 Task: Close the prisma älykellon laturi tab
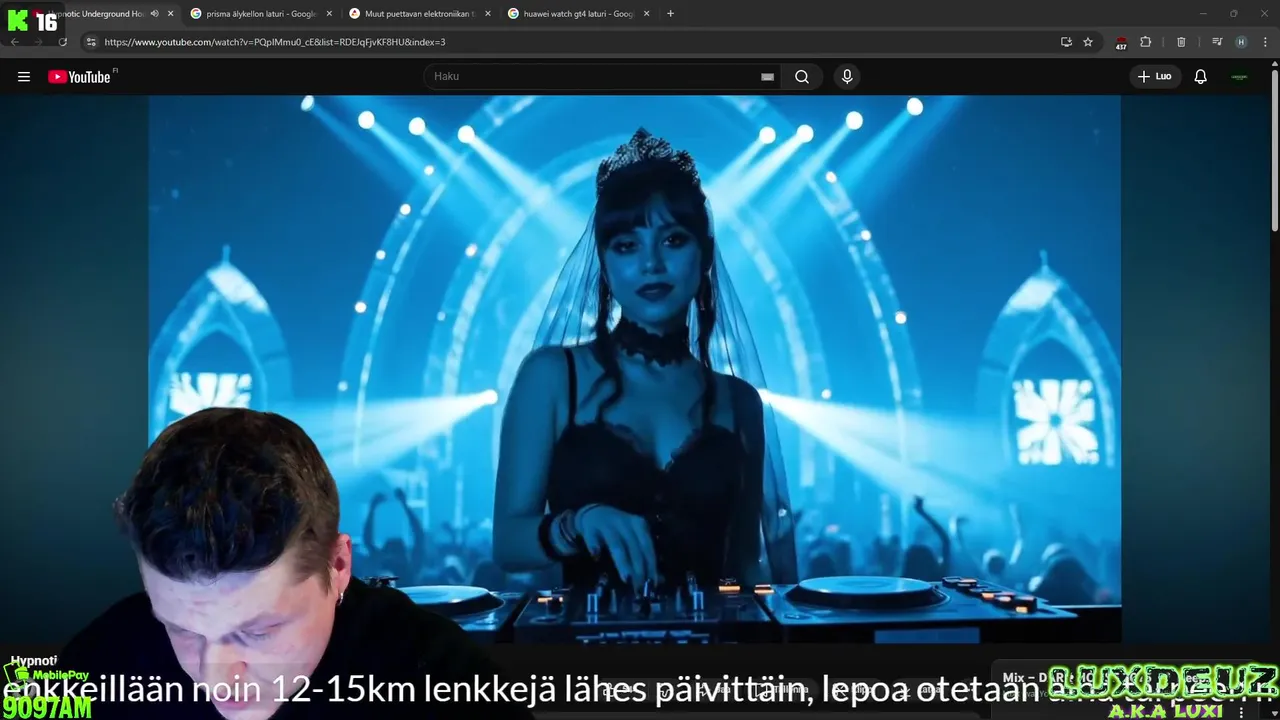(329, 14)
